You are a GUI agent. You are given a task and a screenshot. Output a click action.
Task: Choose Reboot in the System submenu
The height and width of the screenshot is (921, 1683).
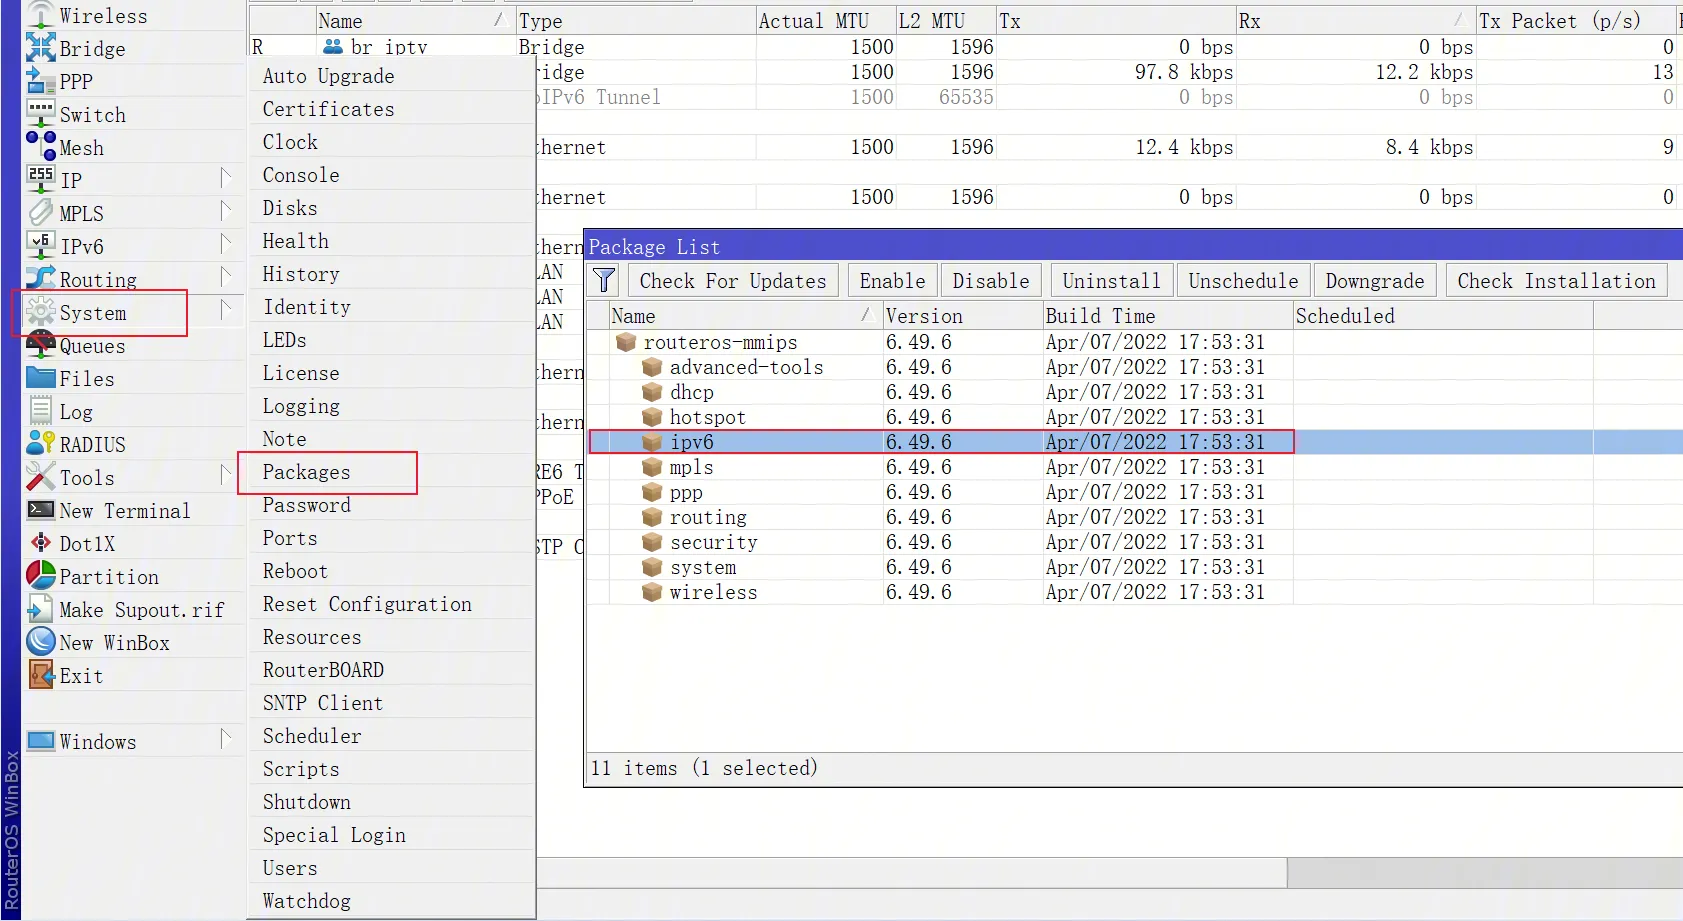point(295,571)
